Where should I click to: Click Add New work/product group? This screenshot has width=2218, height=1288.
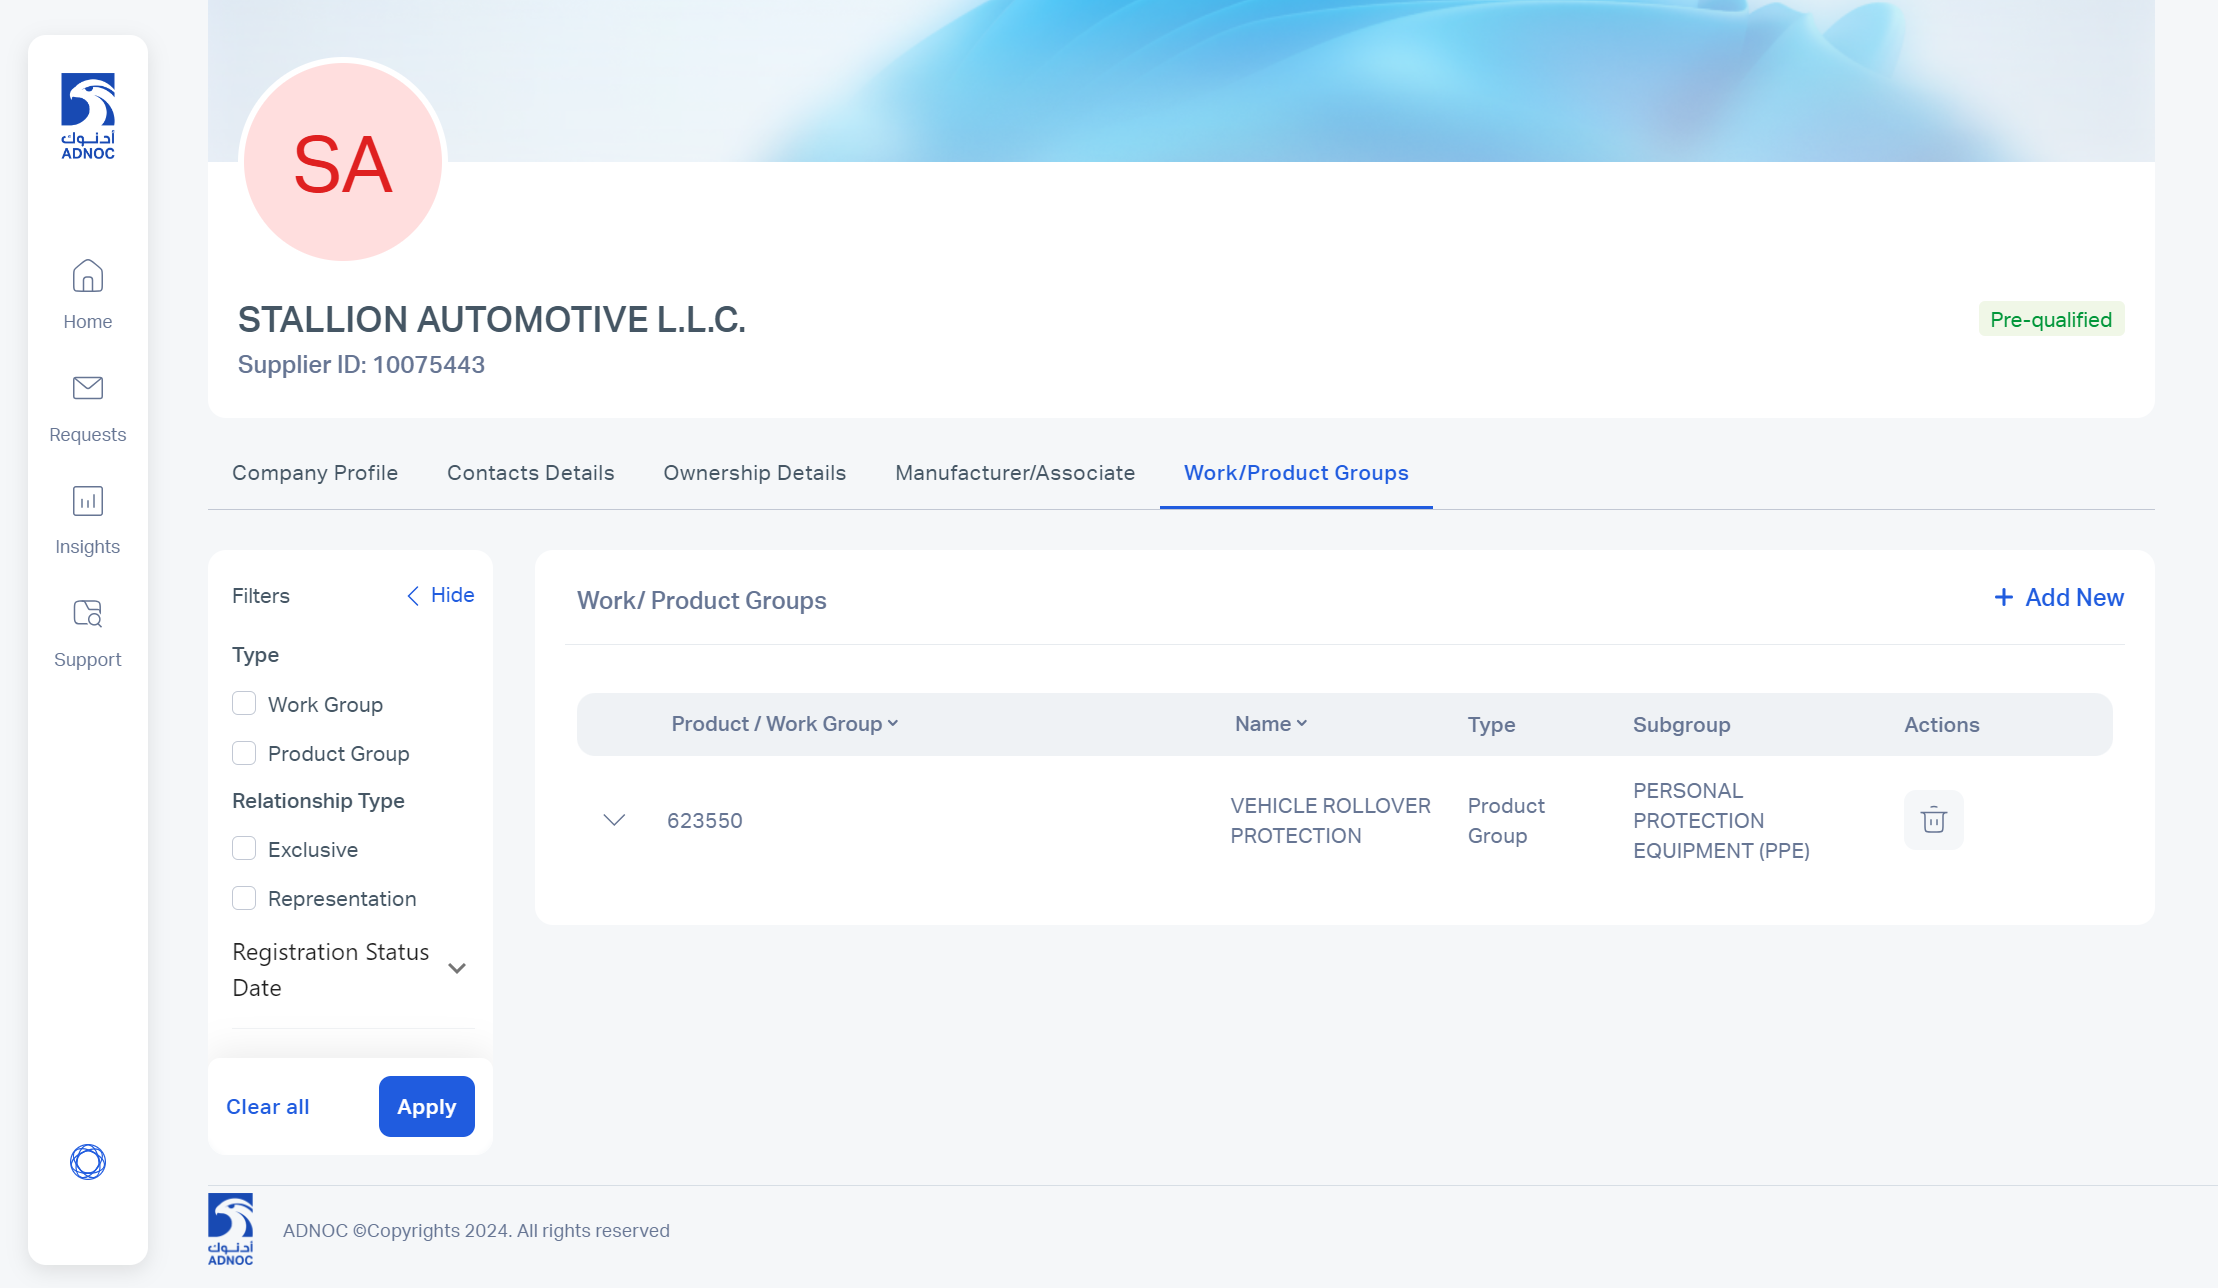coord(2059,597)
